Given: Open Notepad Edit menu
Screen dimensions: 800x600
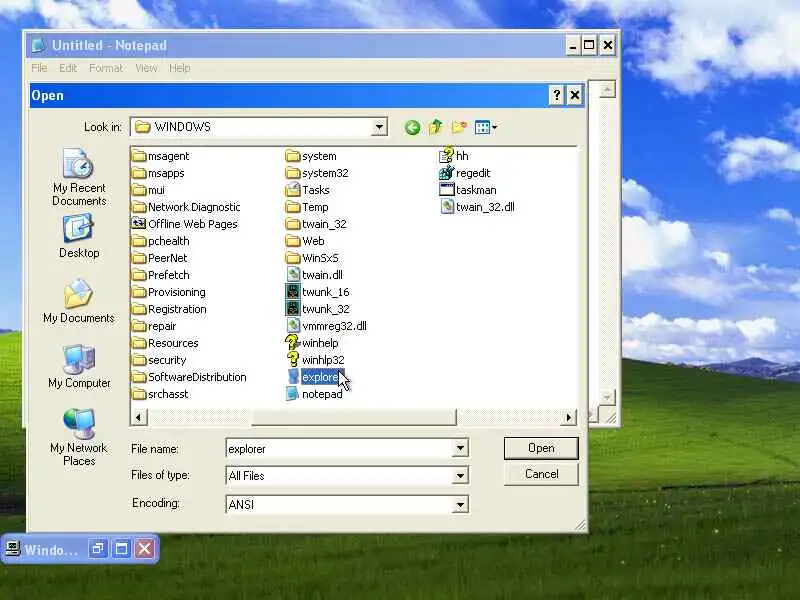Looking at the screenshot, I should click(68, 68).
